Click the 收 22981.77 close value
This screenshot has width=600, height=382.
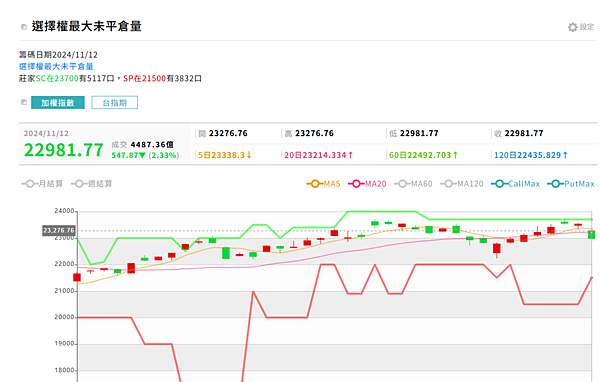point(518,133)
